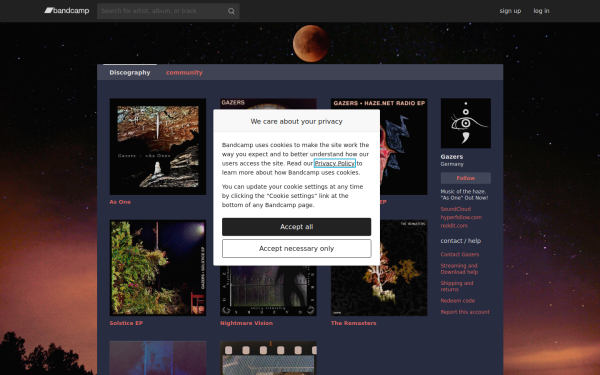This screenshot has width=600, height=375.
Task: Open the Solstice EP album cover
Action: coord(158,268)
